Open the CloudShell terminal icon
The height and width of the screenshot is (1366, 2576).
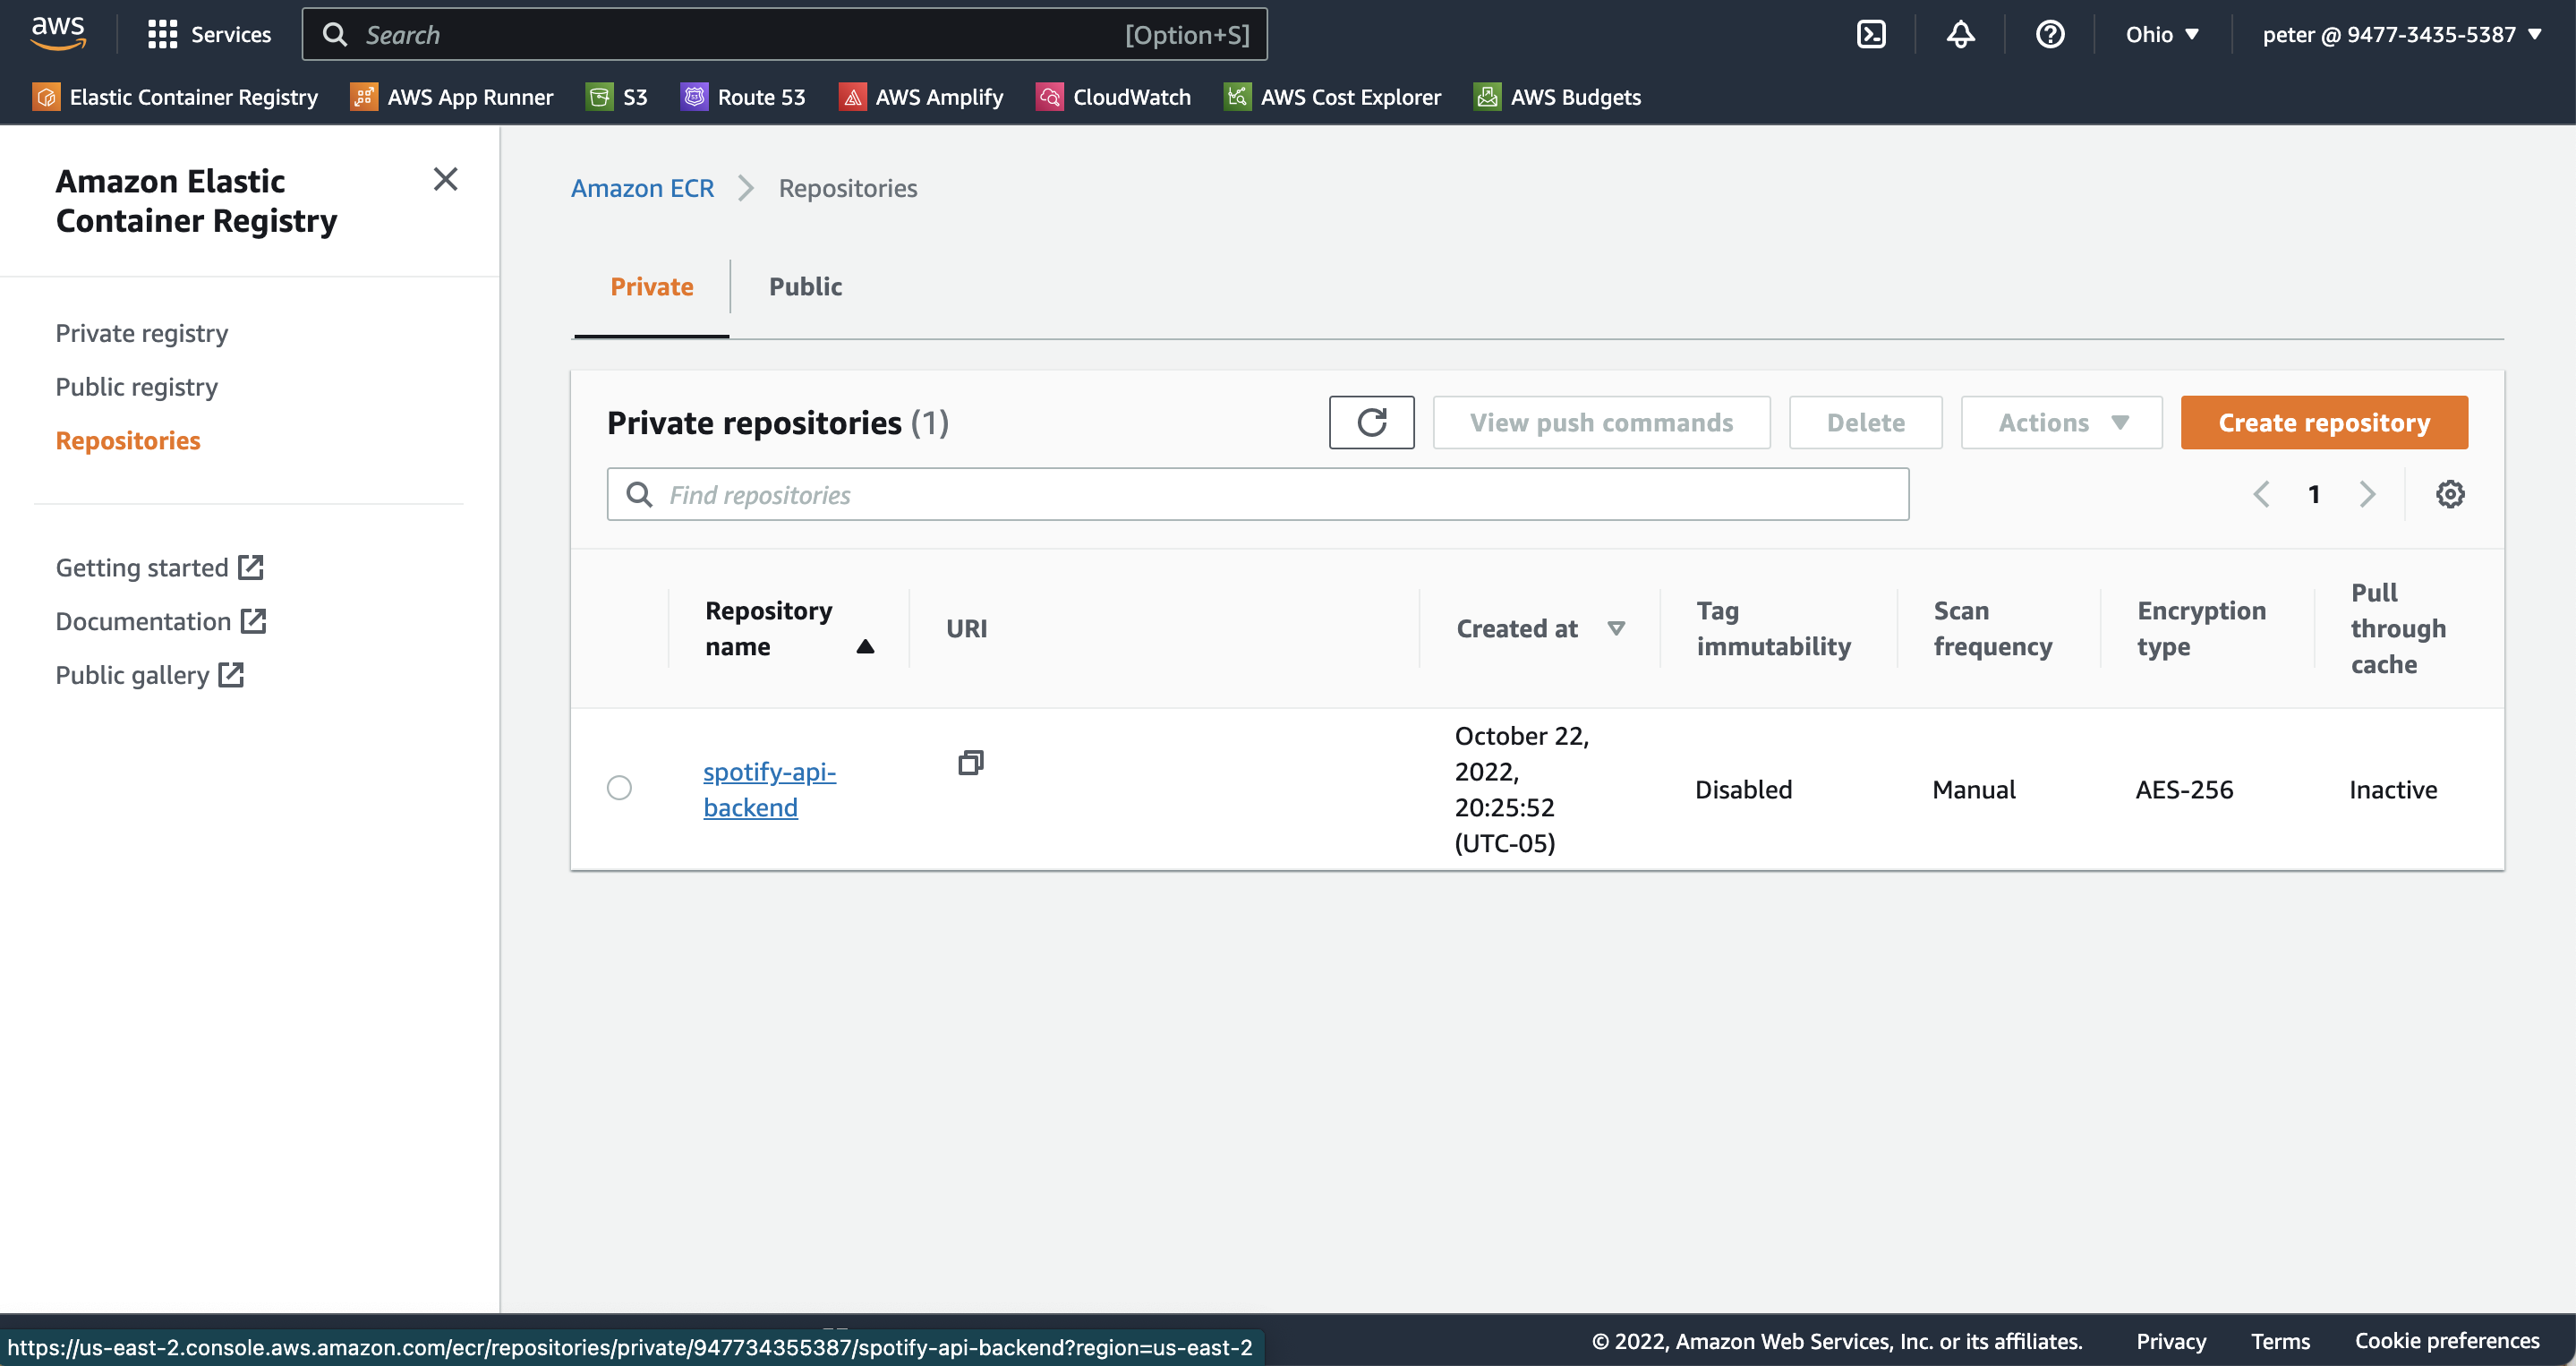[x=1871, y=34]
